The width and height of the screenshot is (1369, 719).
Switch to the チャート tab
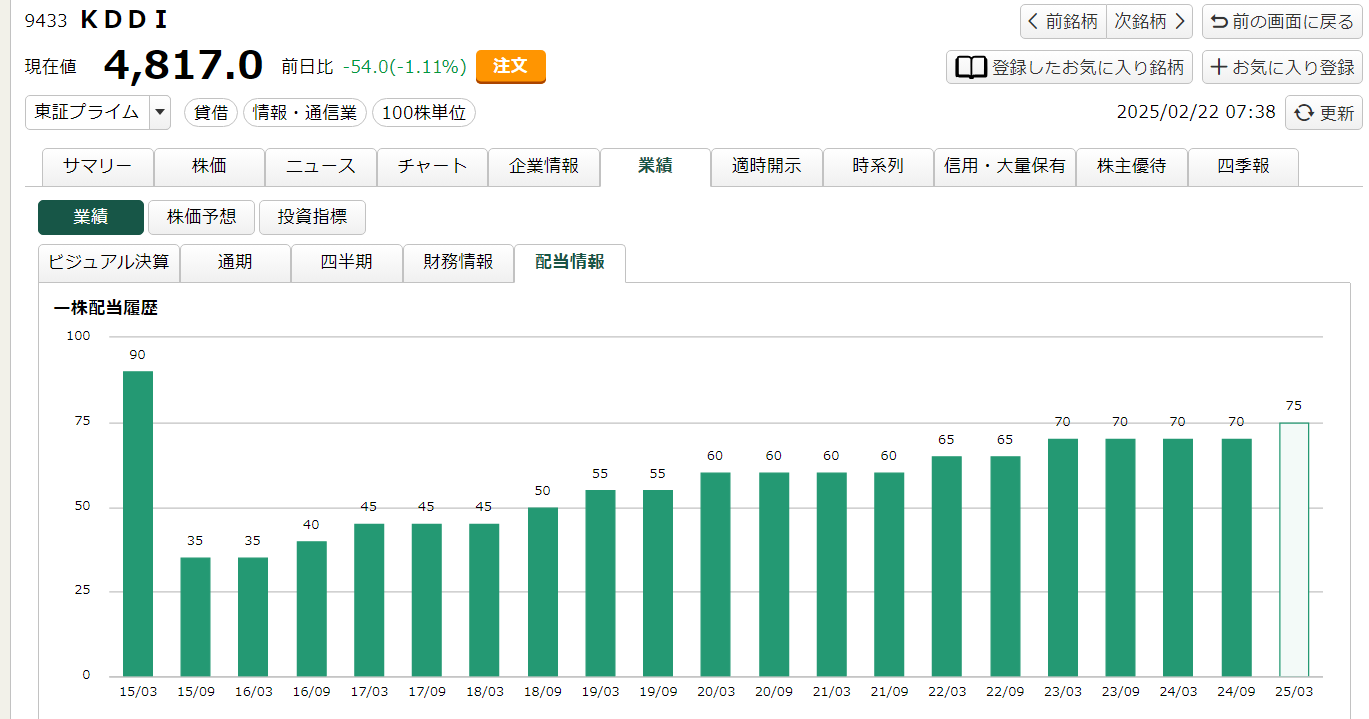432,167
